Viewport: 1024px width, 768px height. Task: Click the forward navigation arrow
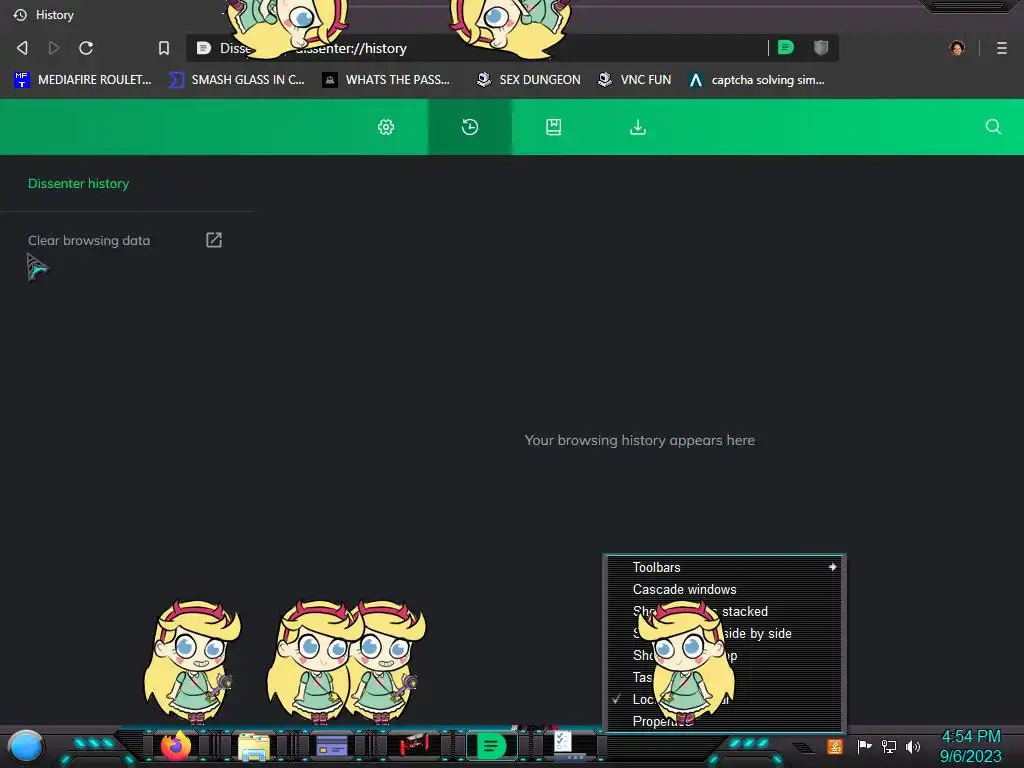click(x=54, y=48)
